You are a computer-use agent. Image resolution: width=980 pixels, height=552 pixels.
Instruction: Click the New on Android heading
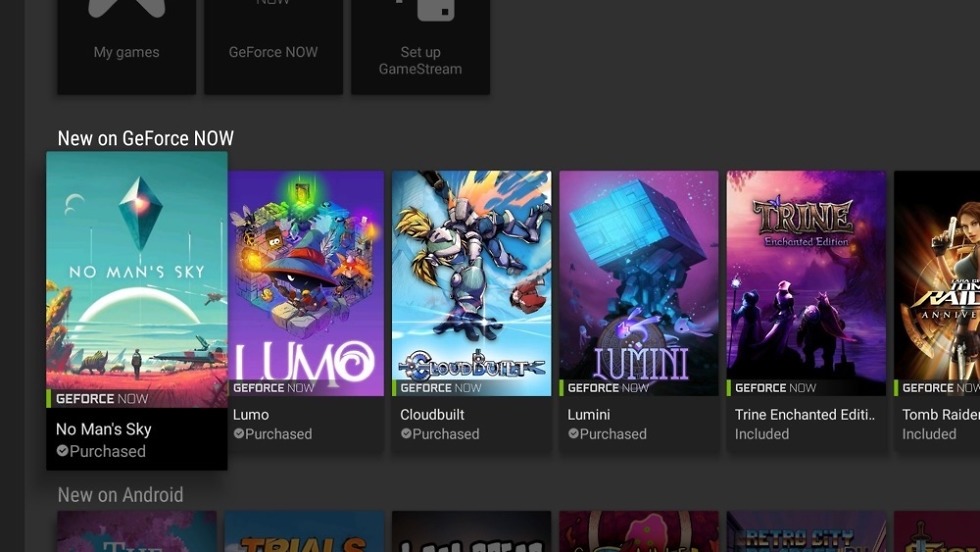click(121, 495)
